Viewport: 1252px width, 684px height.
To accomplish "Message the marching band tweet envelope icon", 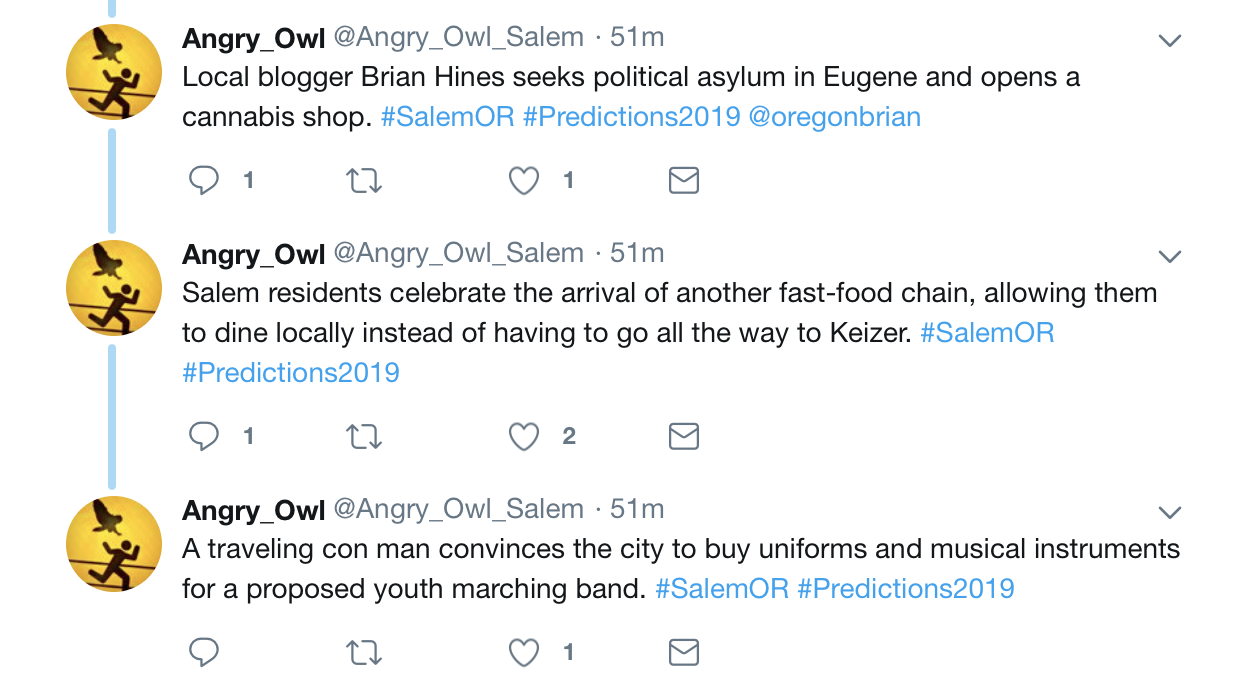I will [683, 653].
